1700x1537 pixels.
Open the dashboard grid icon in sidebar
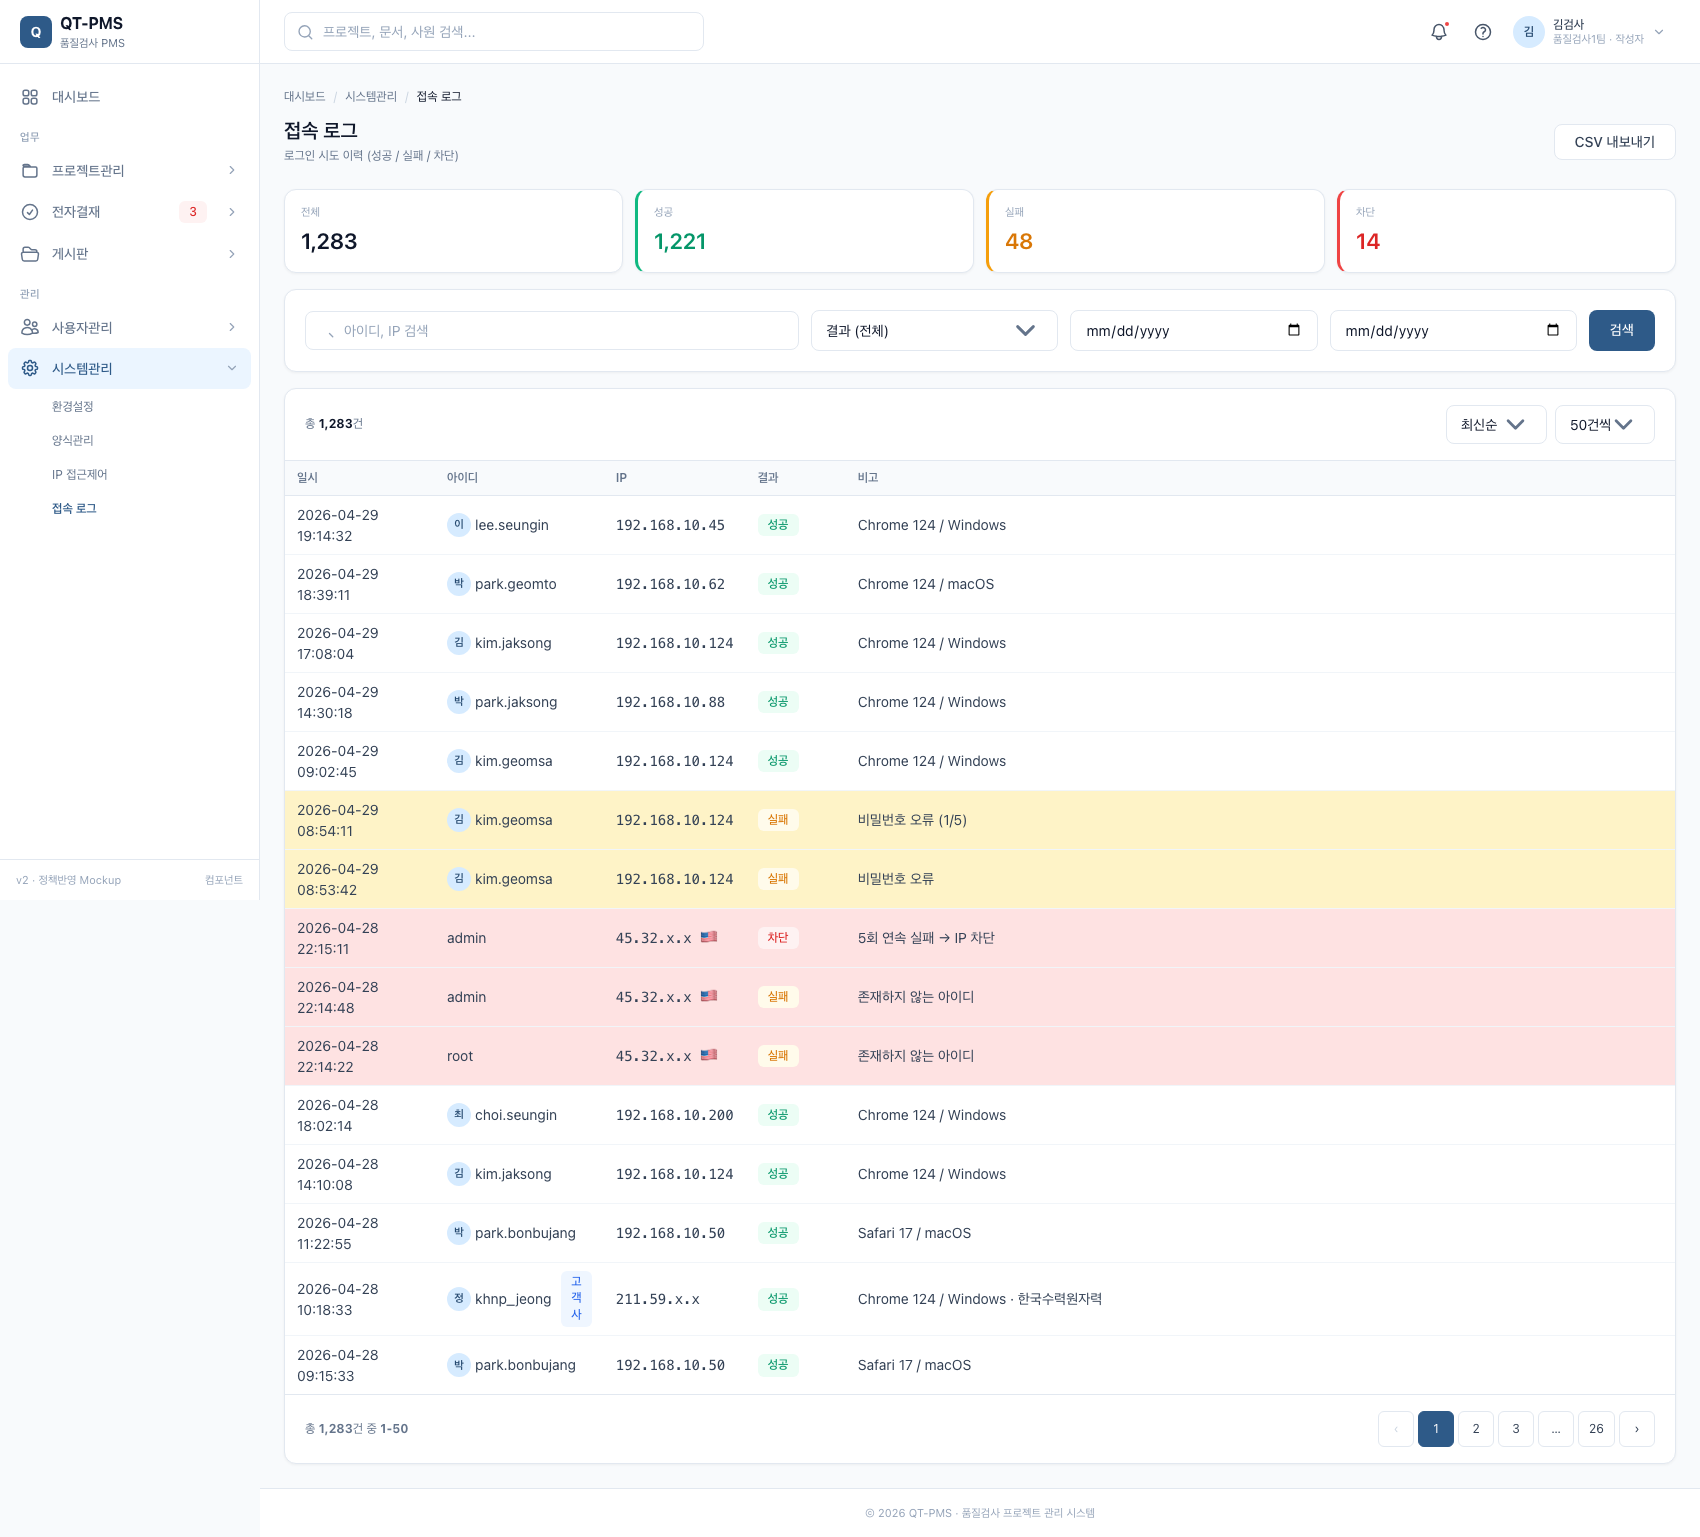pos(30,97)
